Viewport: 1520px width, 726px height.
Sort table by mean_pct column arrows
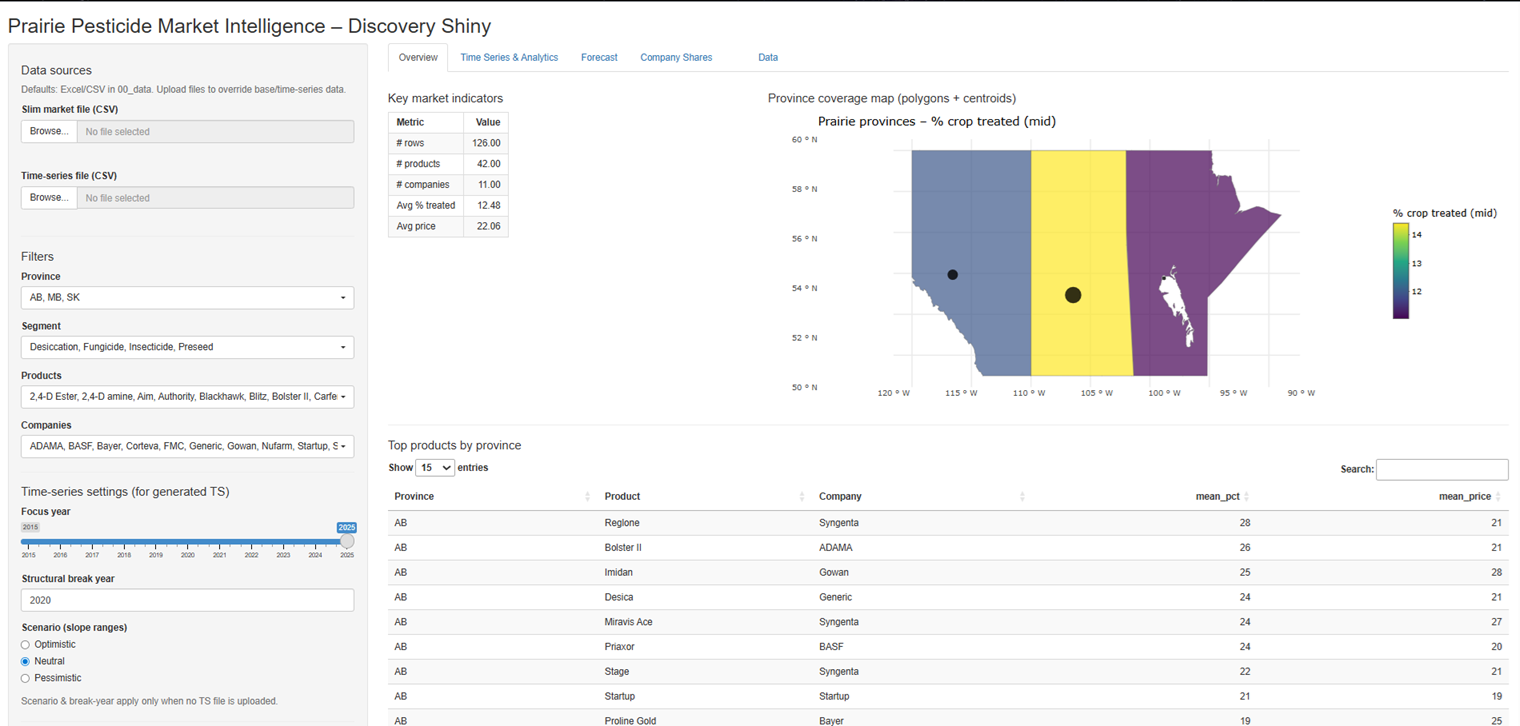pos(1246,497)
